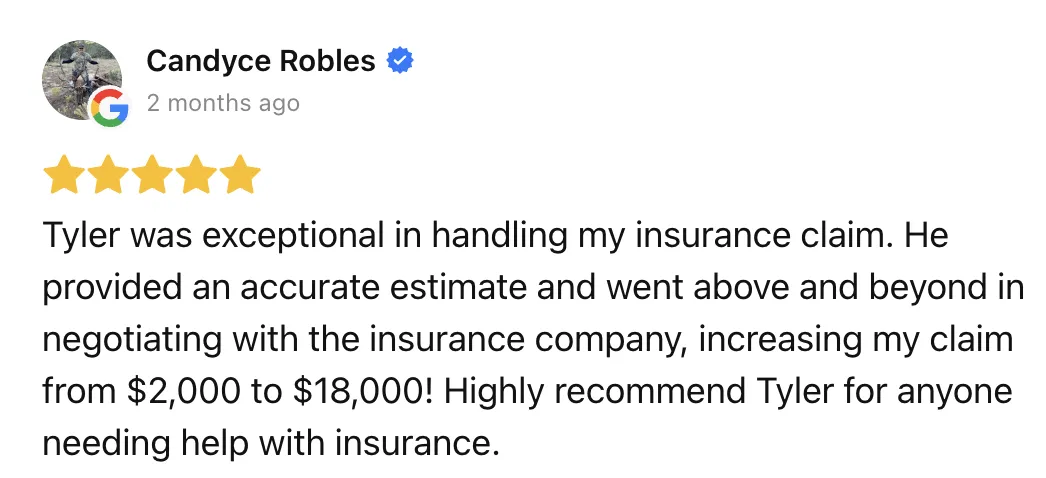Click the word "negotiating" in the review

132,340
